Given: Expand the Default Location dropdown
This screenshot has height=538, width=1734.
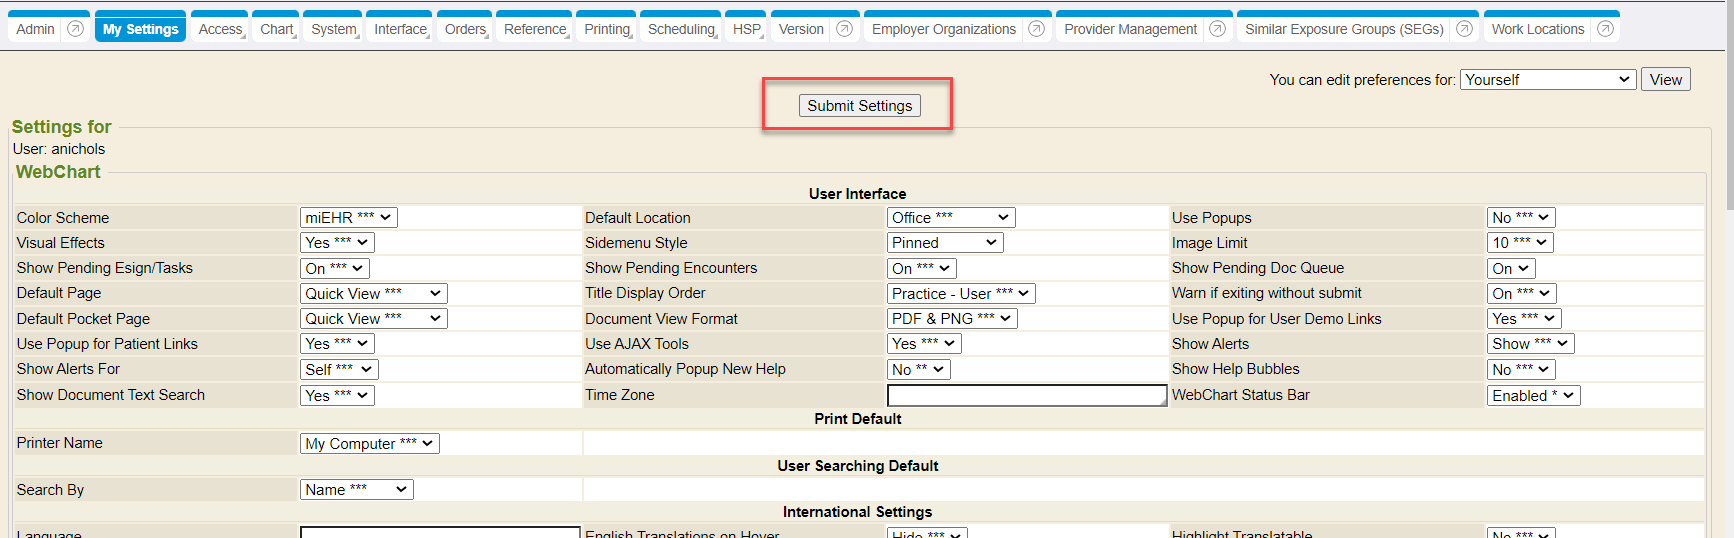Looking at the screenshot, I should tap(950, 218).
